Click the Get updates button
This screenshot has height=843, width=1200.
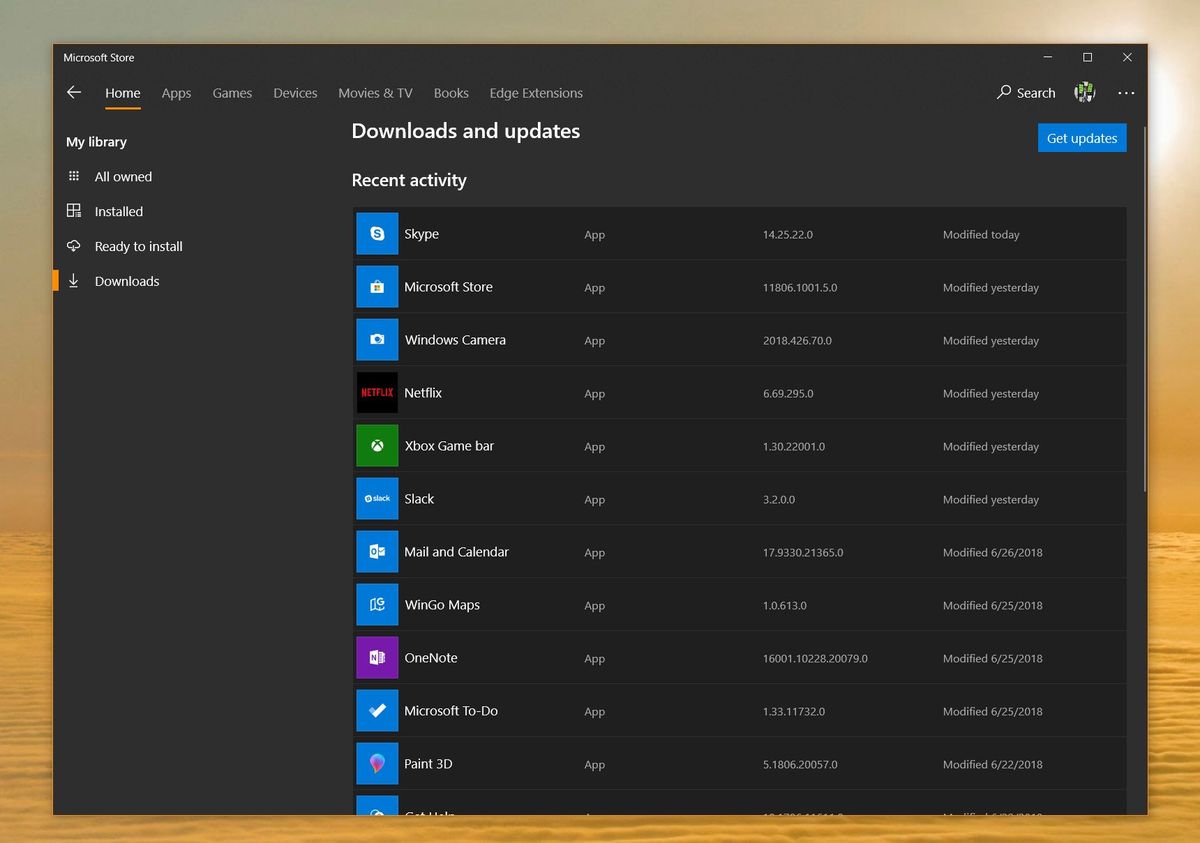[x=1082, y=137]
